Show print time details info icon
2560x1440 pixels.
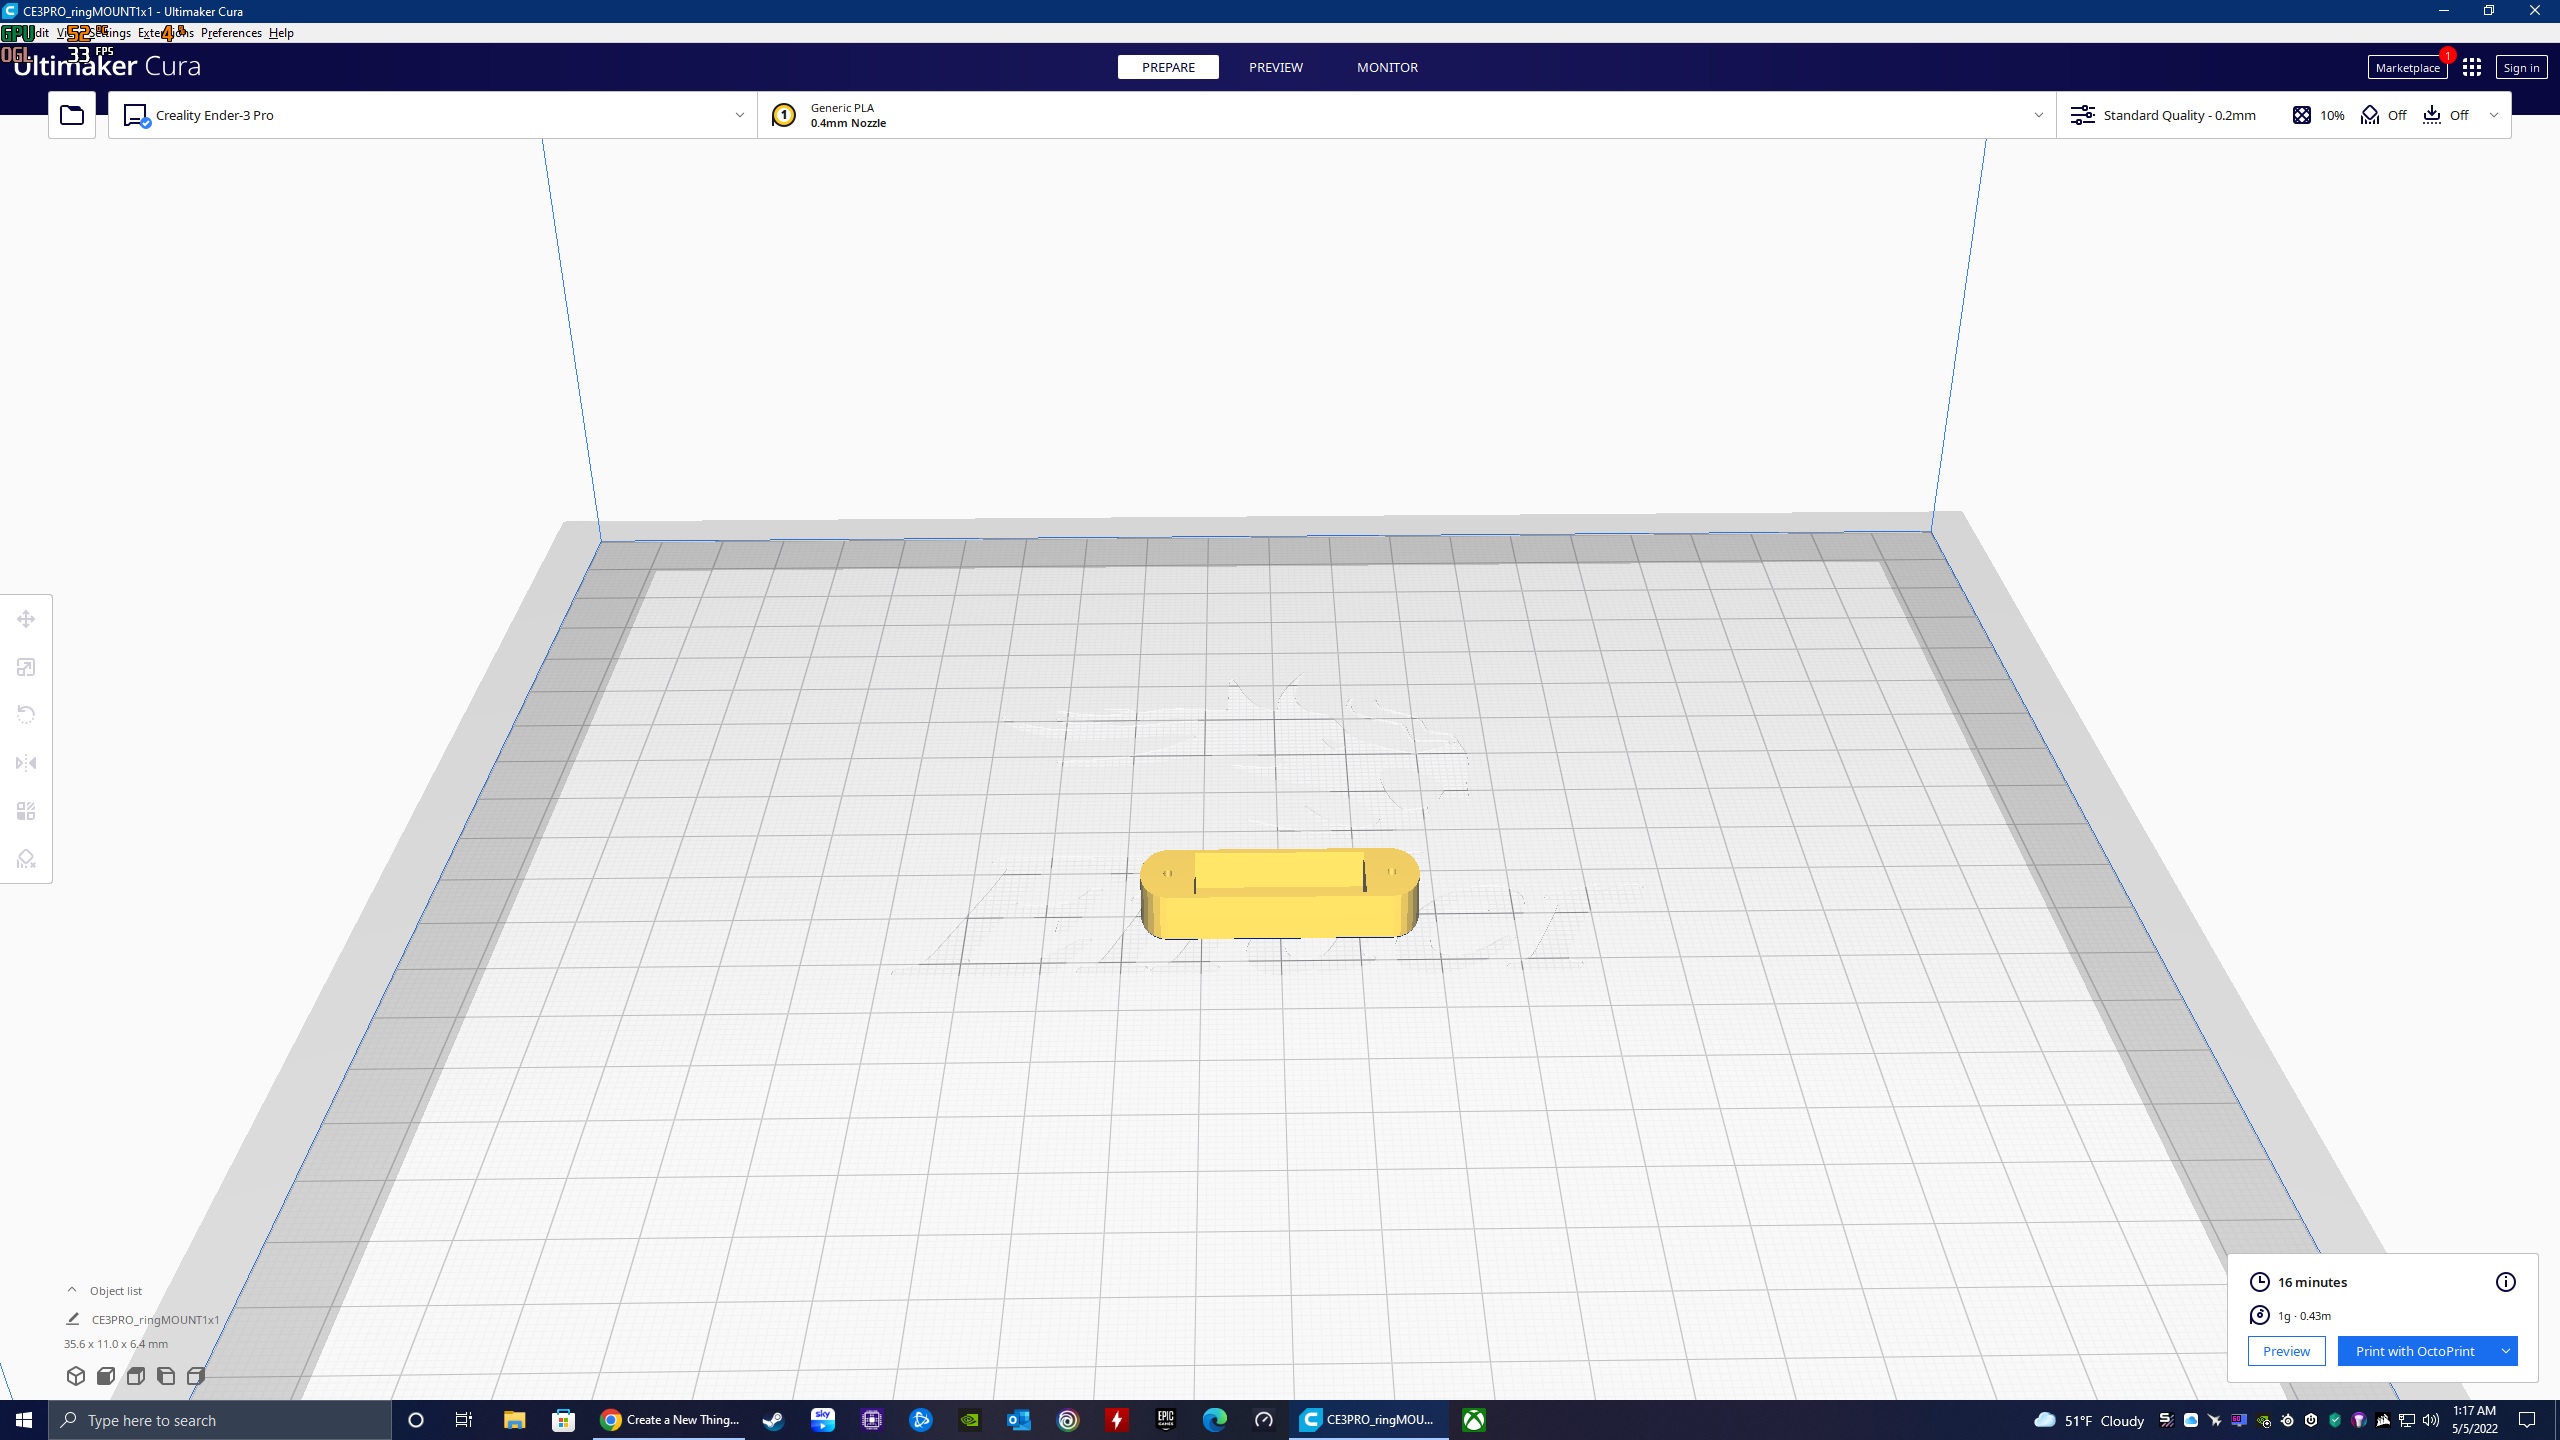pyautogui.click(x=2505, y=1282)
